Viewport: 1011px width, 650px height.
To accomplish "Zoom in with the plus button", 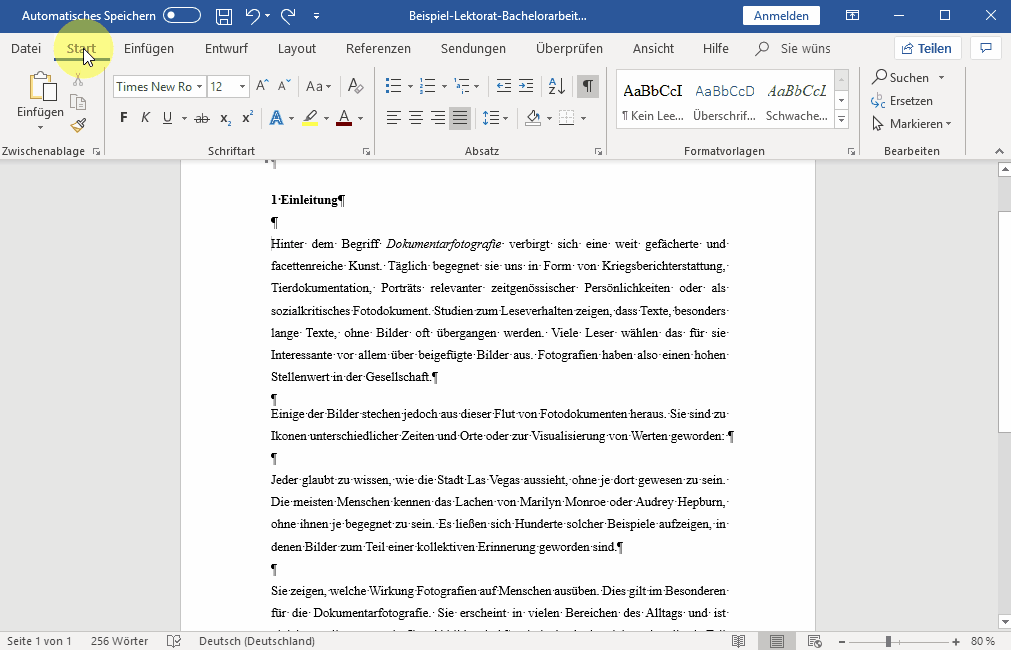I will pos(956,642).
